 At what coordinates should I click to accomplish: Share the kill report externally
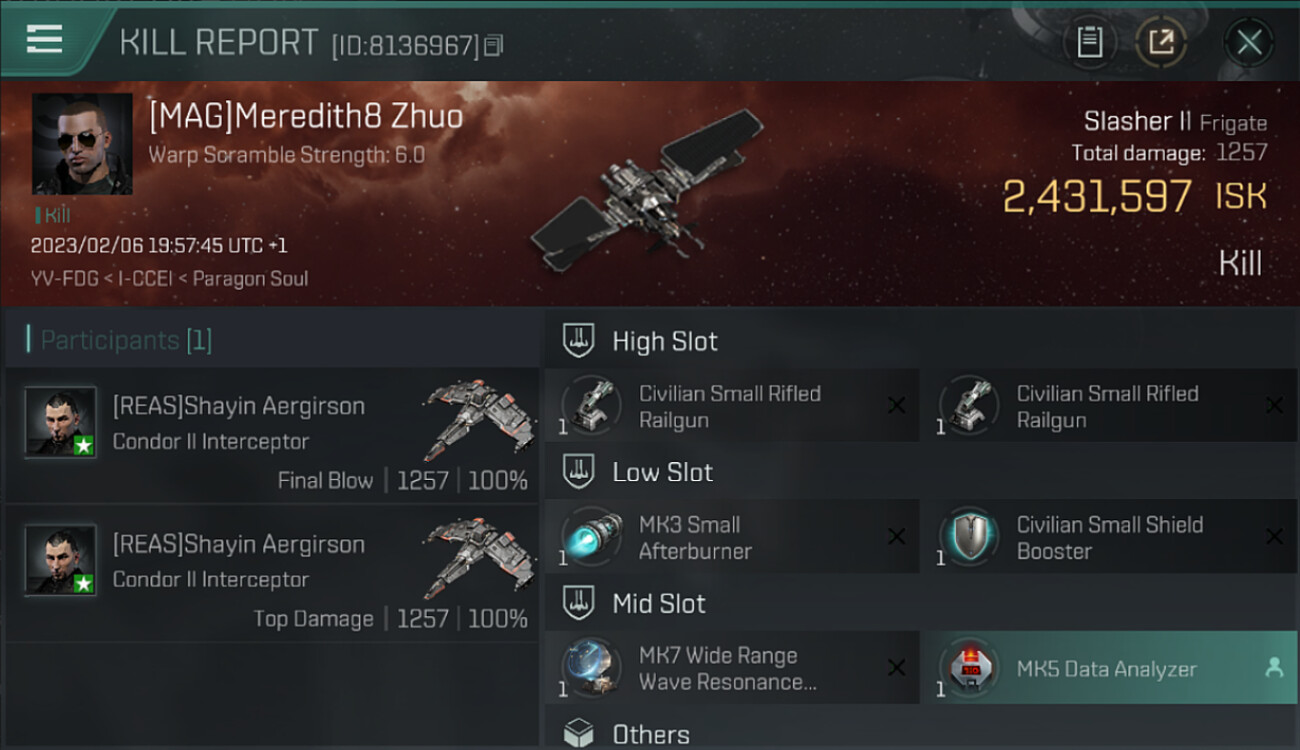point(1161,42)
